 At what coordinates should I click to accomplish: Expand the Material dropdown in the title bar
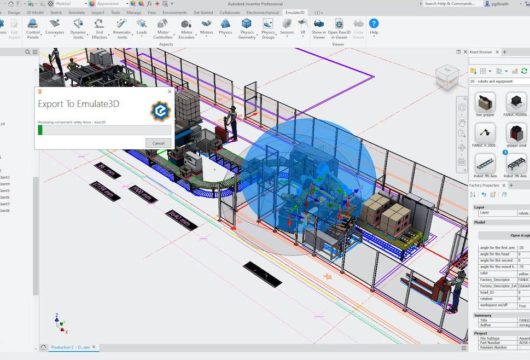pyautogui.click(x=70, y=4)
